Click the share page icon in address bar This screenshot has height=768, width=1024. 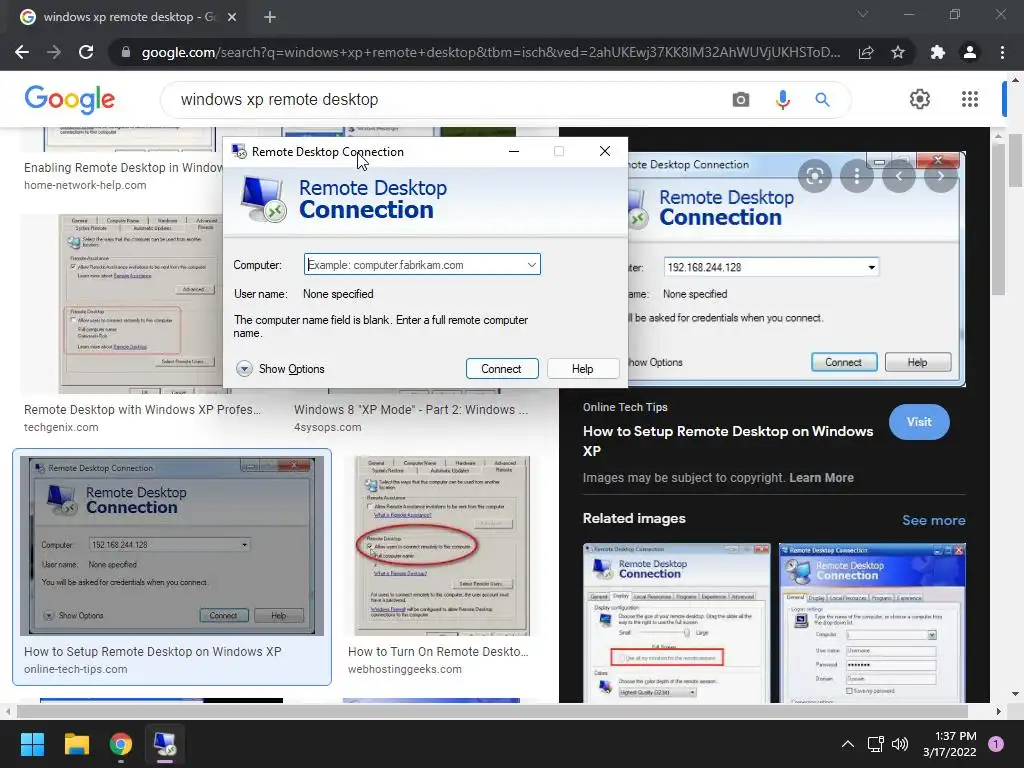(x=866, y=52)
